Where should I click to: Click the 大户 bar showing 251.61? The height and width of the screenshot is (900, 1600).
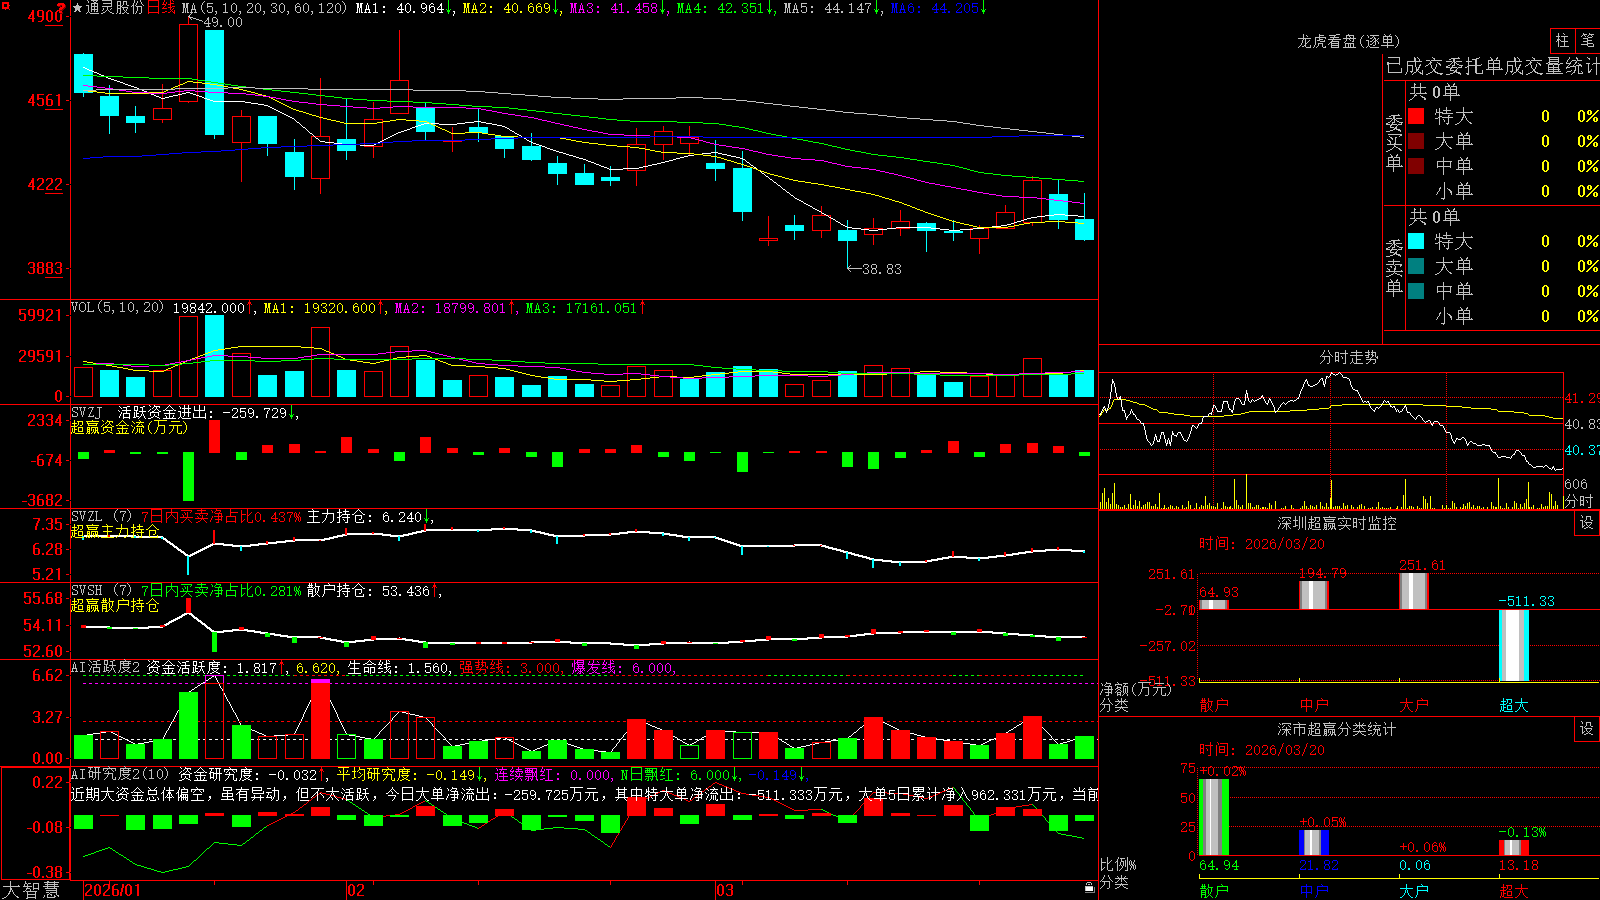coord(1414,591)
